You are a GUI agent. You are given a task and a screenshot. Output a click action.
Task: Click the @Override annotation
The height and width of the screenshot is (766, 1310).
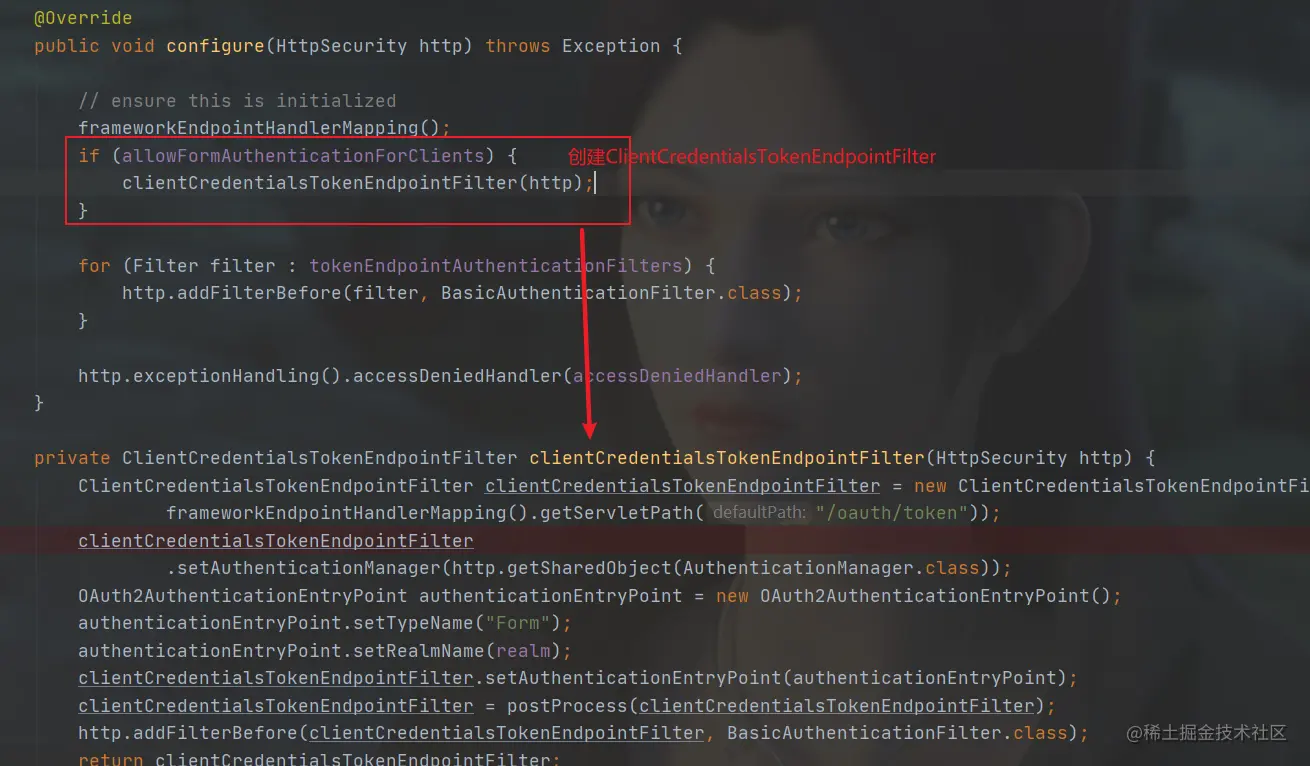coord(83,18)
